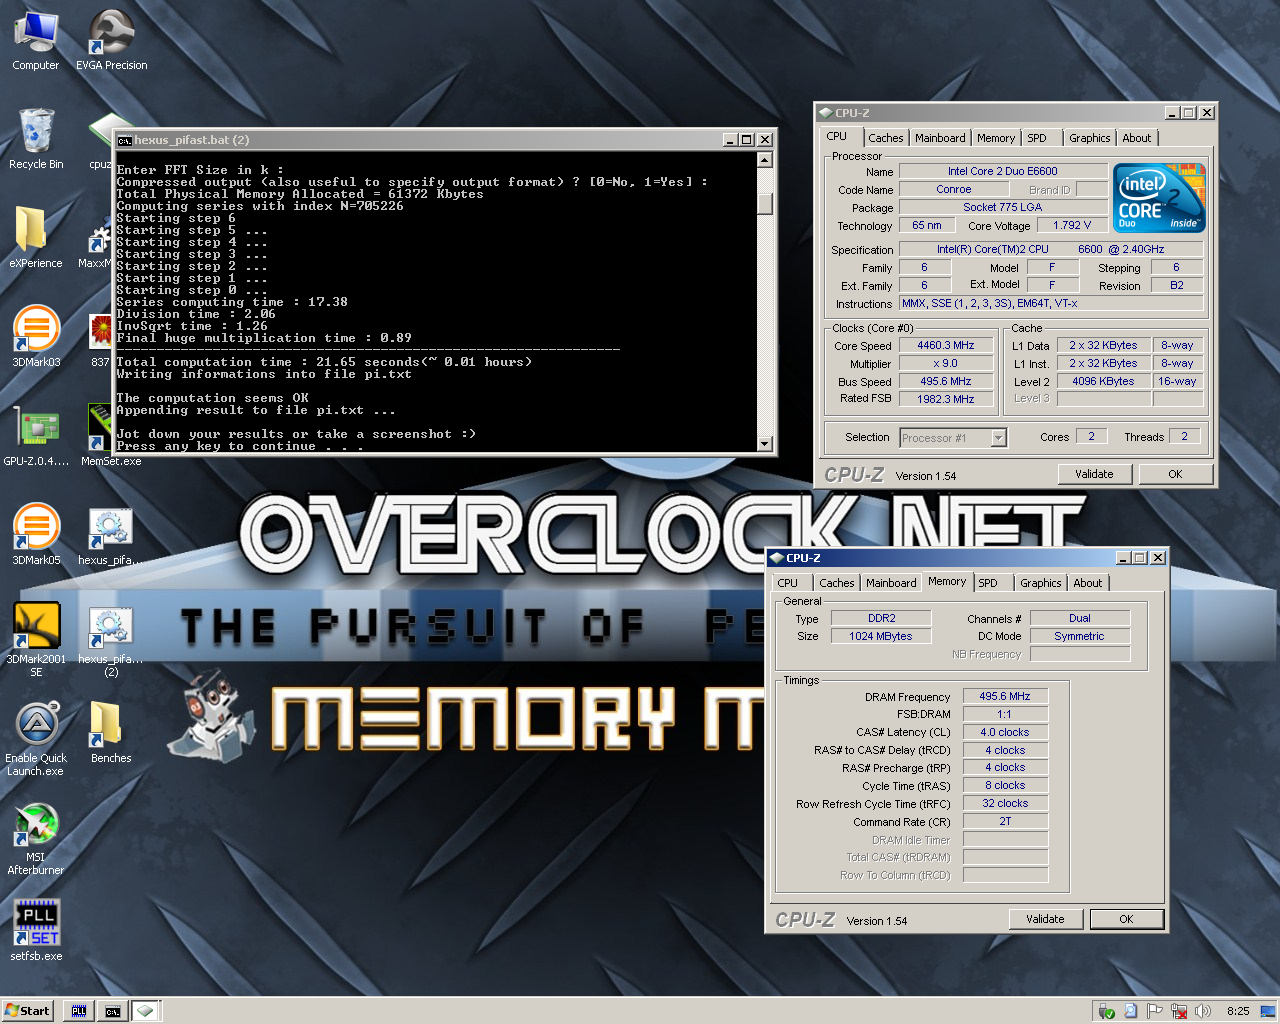Click the command prompt title bar icon
The height and width of the screenshot is (1024, 1280).
[x=125, y=140]
